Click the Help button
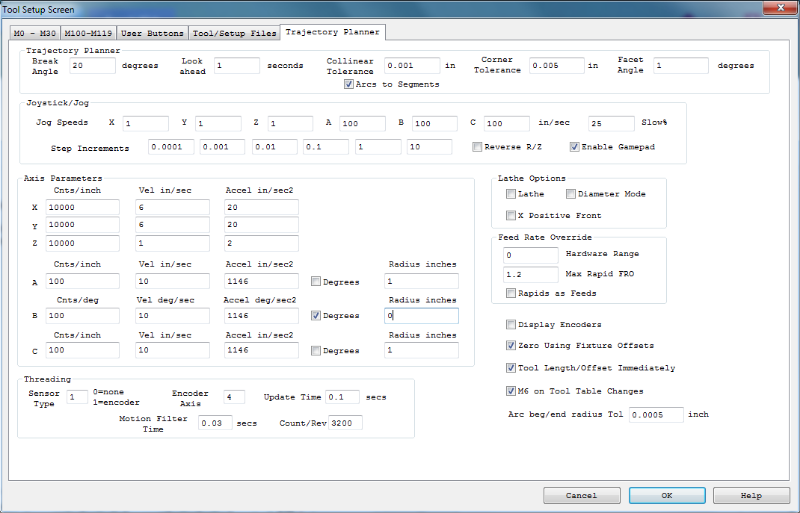This screenshot has height=513, width=800. (x=751, y=495)
